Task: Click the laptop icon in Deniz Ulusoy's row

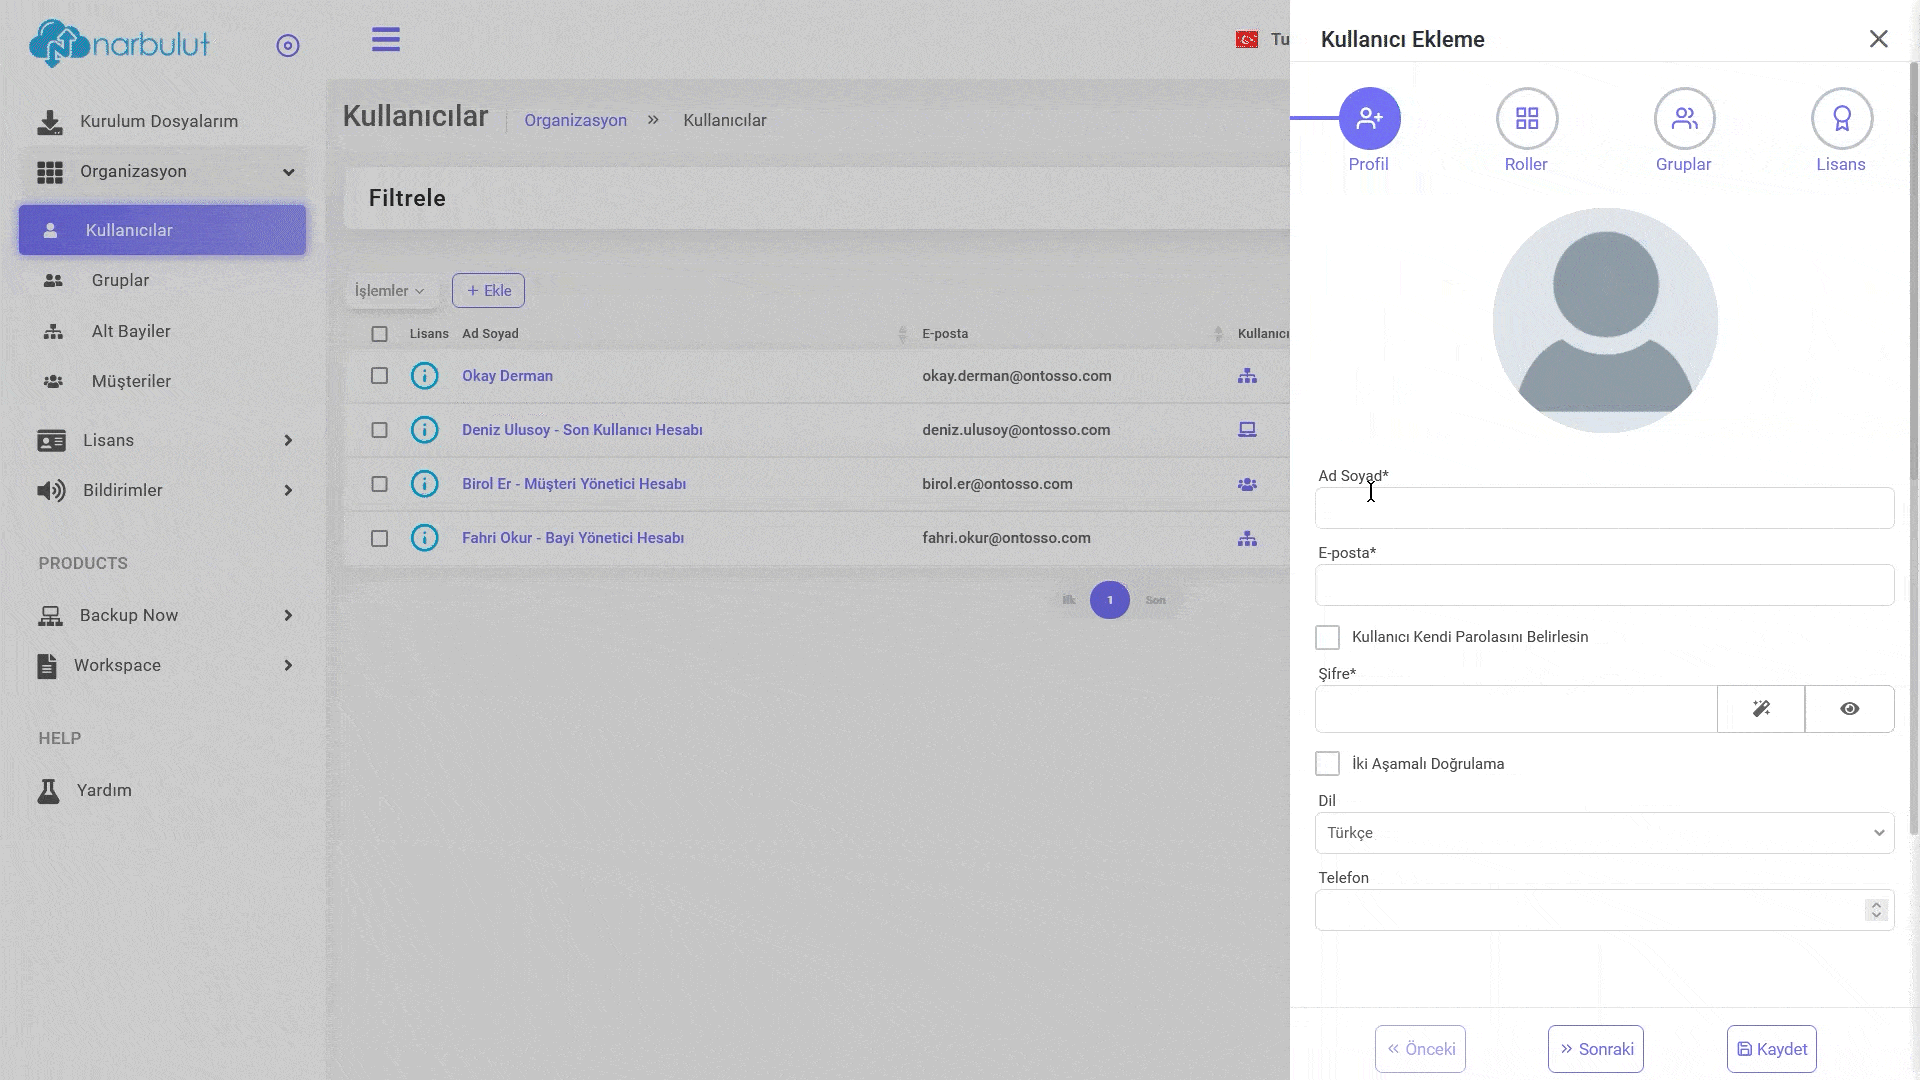Action: point(1247,430)
